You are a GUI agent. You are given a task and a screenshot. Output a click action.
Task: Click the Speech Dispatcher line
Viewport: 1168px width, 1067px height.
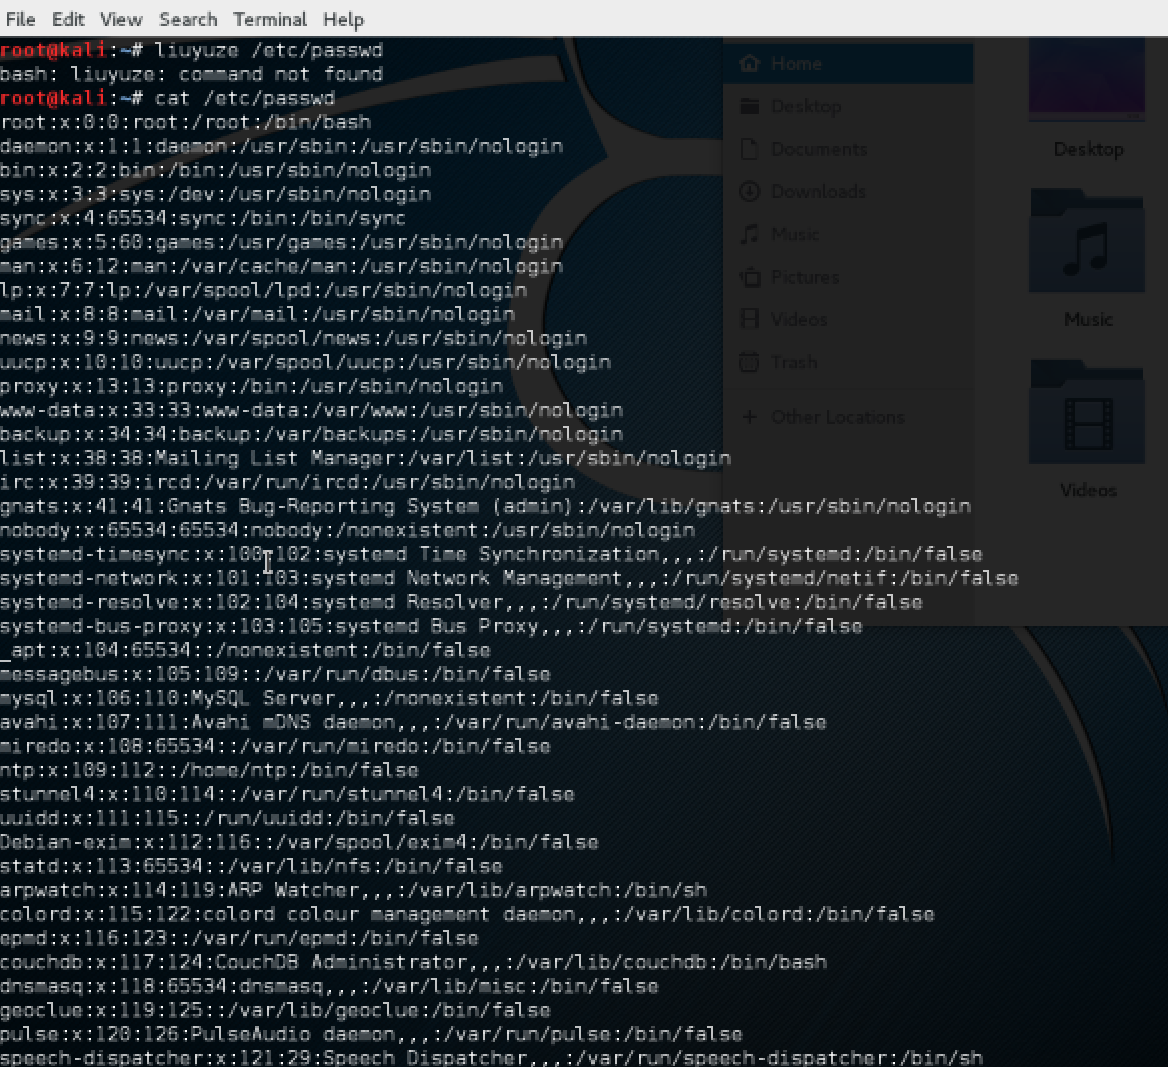[x=492, y=1058]
